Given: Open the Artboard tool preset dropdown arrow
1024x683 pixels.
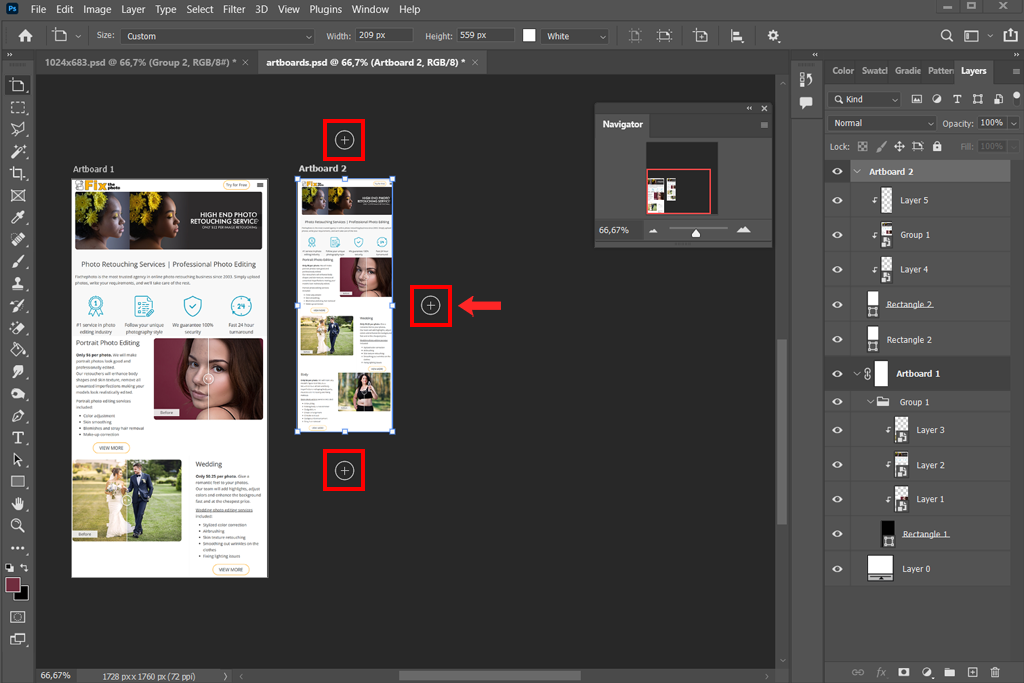Looking at the screenshot, I should pos(78,36).
